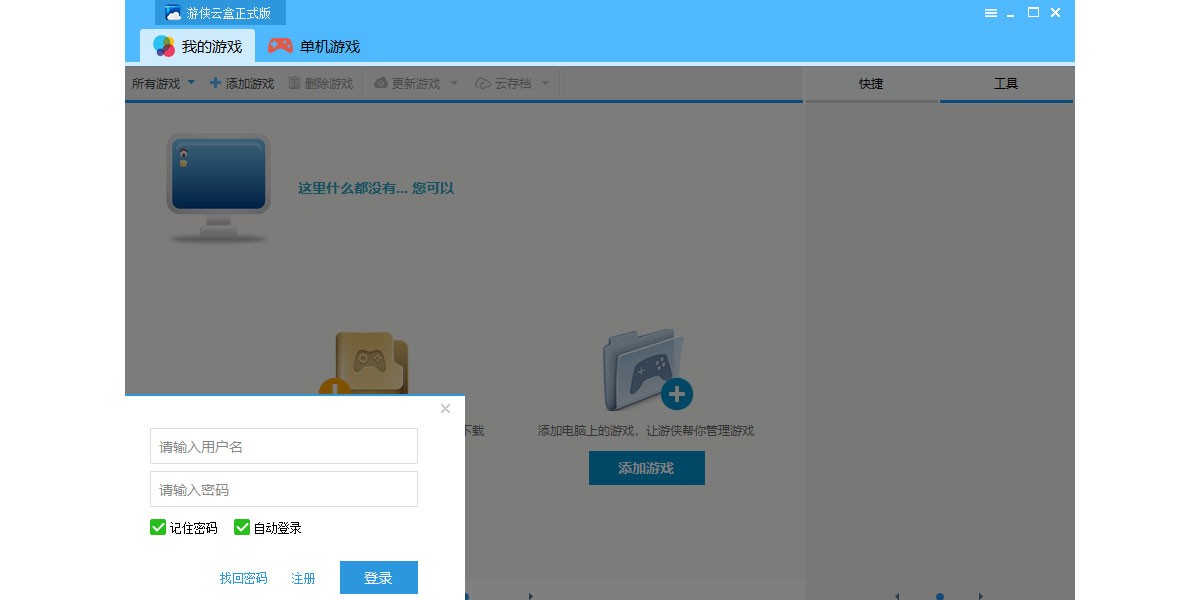The image size is (1200, 600).
Task: Click the 注册 link
Action: point(303,578)
